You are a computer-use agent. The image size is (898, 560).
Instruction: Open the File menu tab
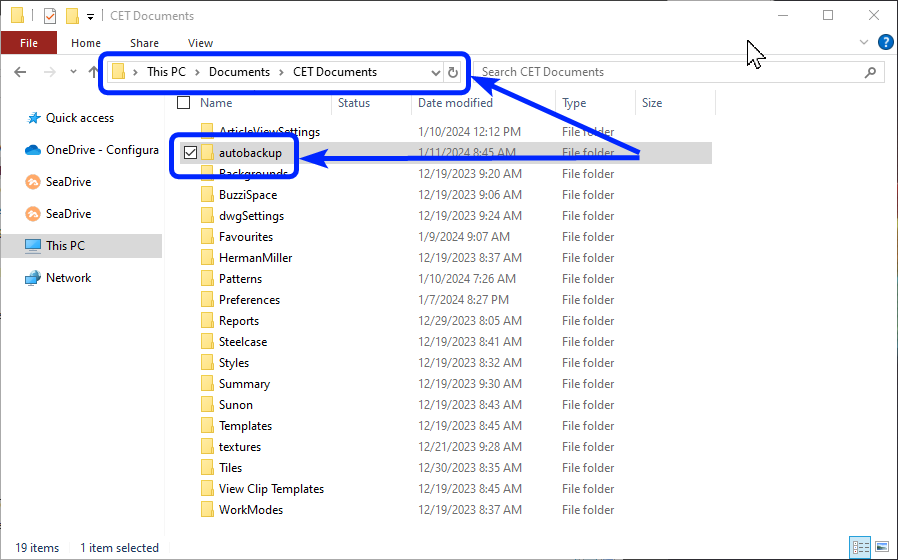pyautogui.click(x=29, y=43)
